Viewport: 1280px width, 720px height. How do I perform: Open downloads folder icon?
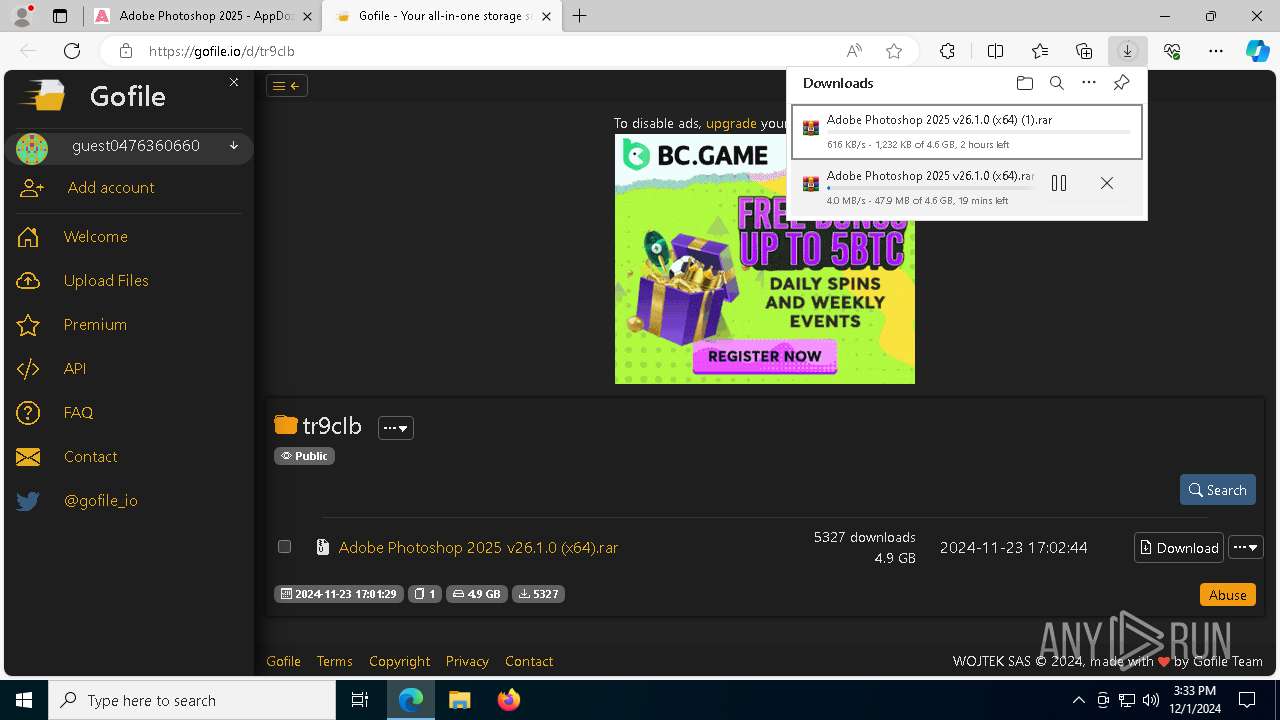tap(1024, 83)
